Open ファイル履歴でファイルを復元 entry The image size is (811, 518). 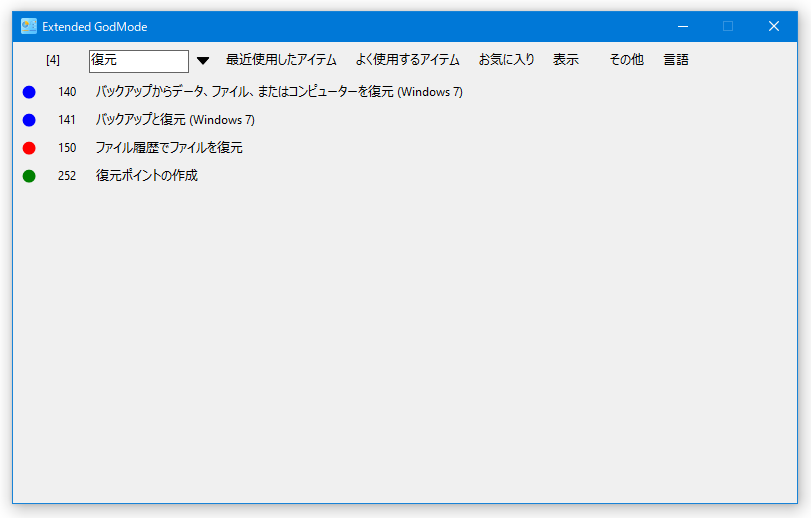click(x=169, y=147)
